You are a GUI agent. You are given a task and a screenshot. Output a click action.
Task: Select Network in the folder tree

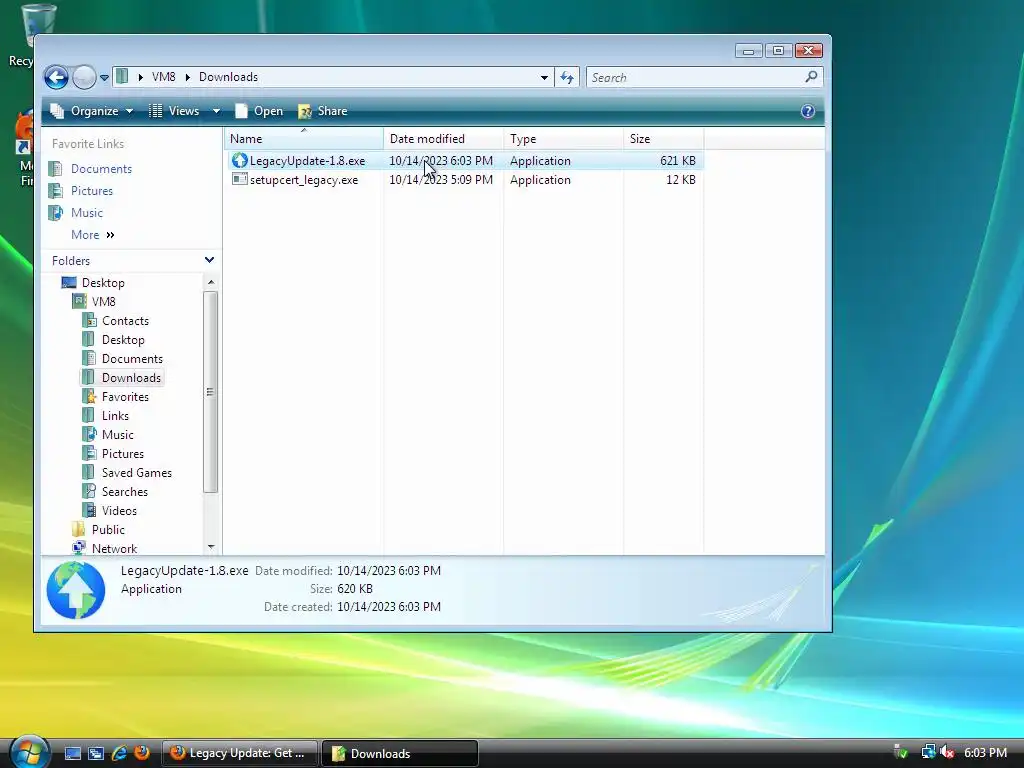(x=114, y=548)
